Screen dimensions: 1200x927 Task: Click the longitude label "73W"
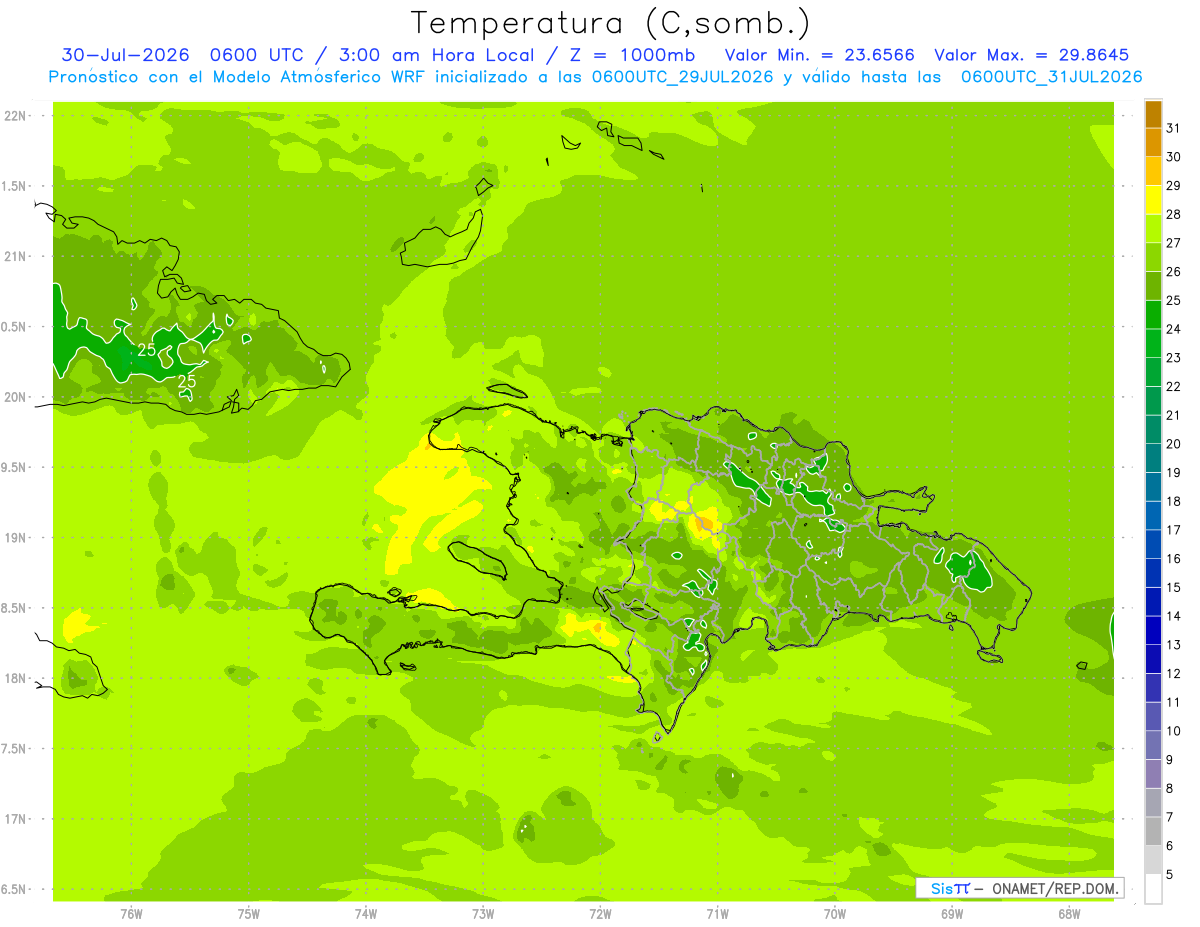483,913
